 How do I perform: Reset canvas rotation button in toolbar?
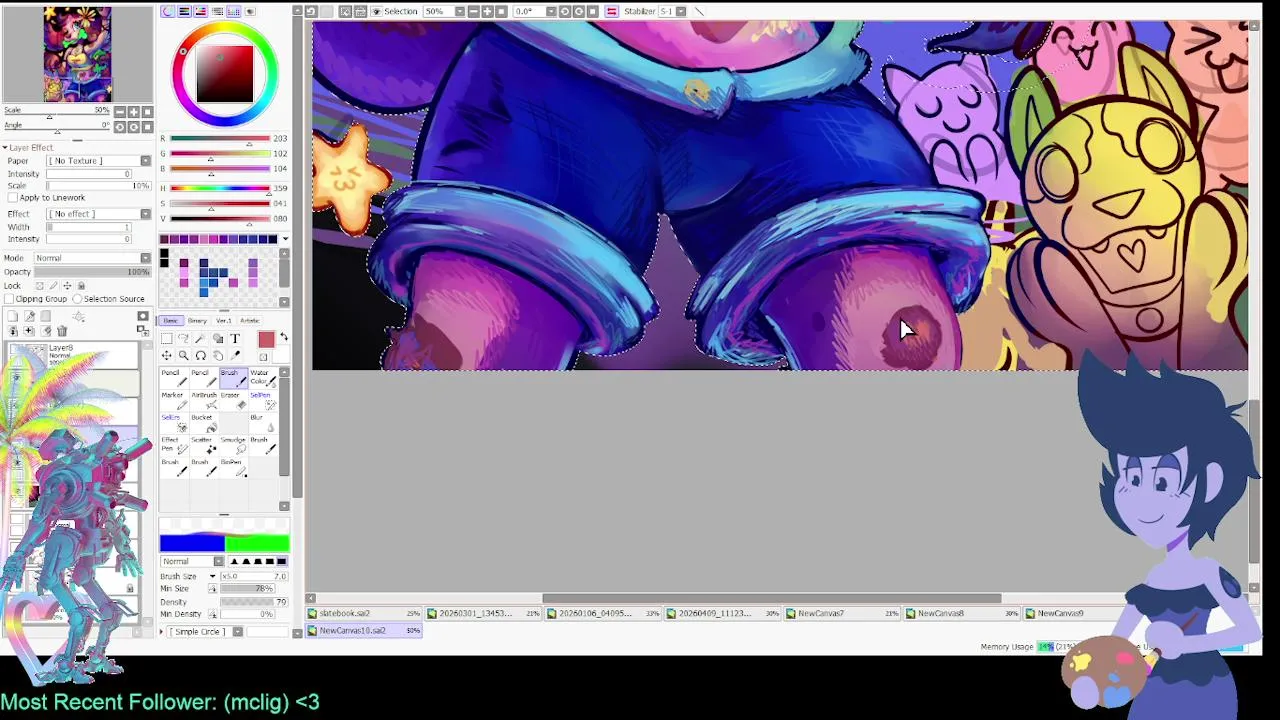pos(593,11)
